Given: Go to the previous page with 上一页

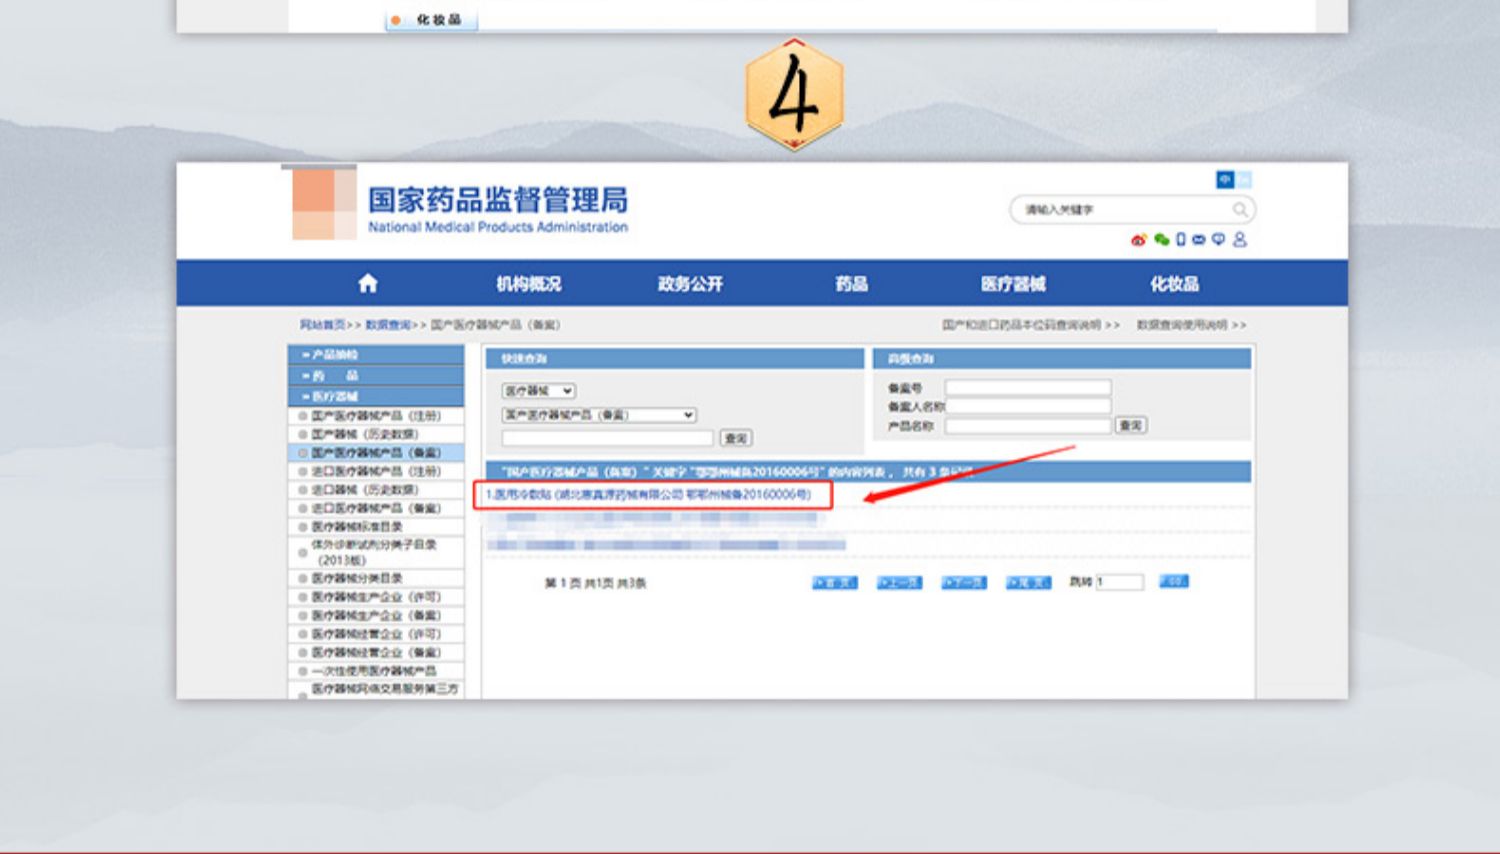Looking at the screenshot, I should (x=899, y=582).
